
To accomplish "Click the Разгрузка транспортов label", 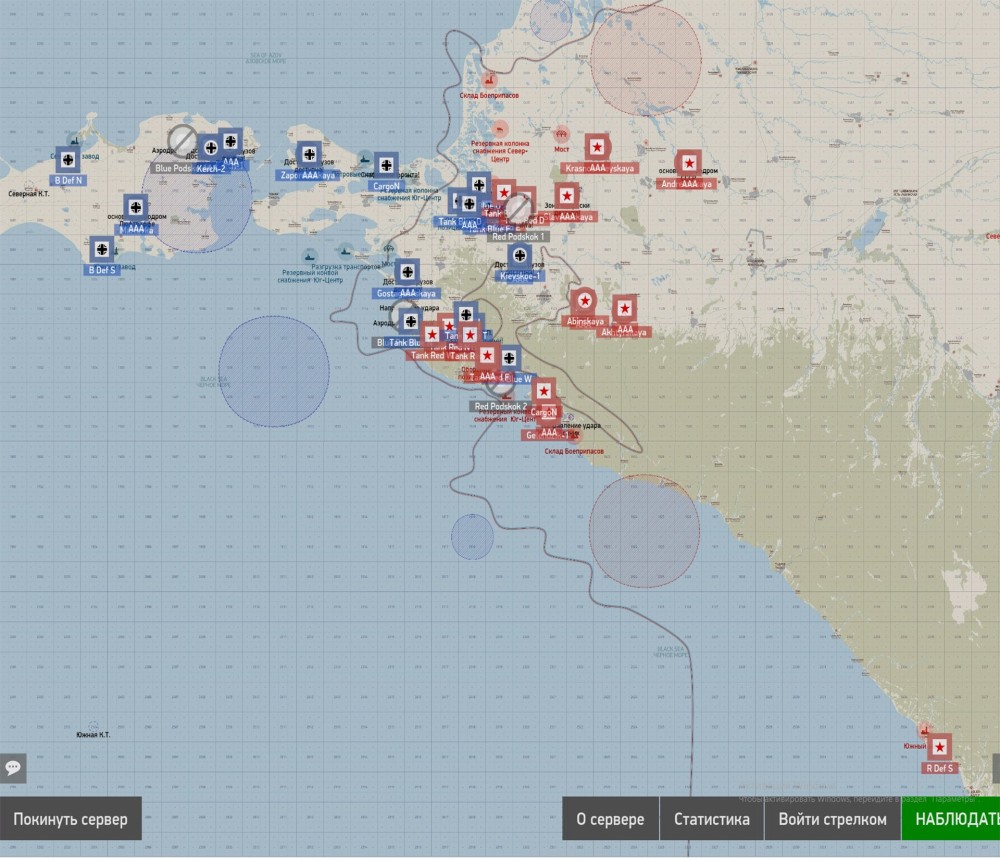I will 346,267.
